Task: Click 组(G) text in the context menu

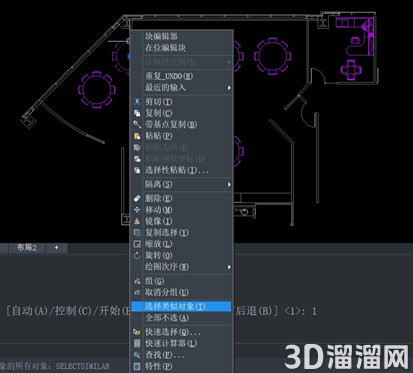Action: (155, 281)
